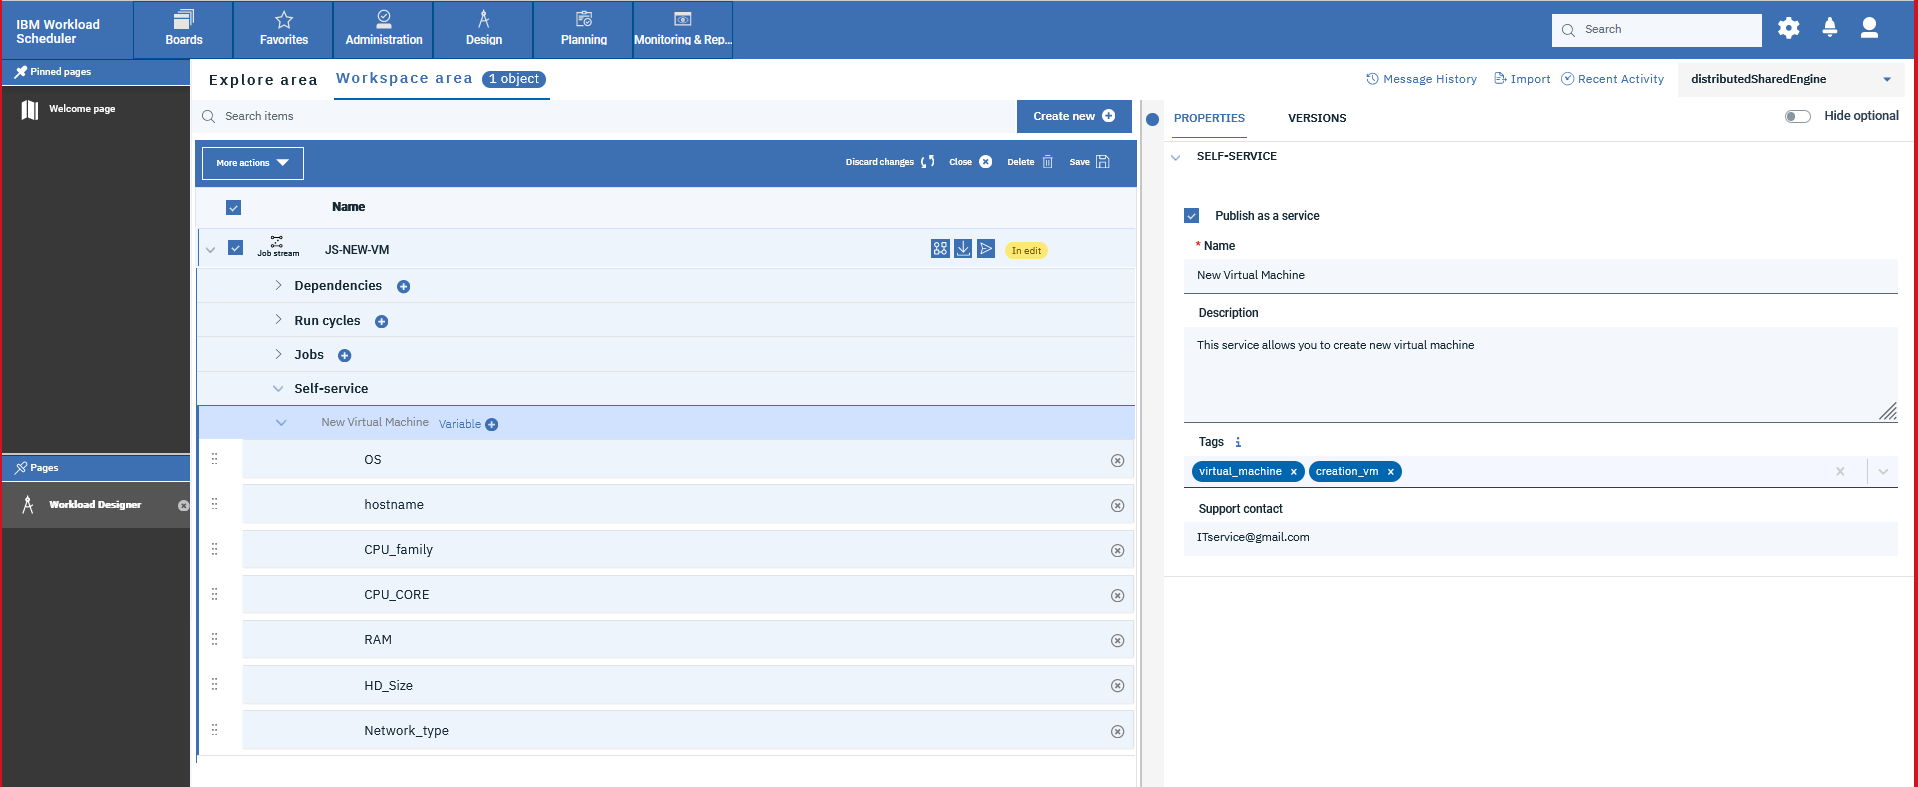Click the Create new button
Viewport: 1918px width, 787px height.
1073,116
